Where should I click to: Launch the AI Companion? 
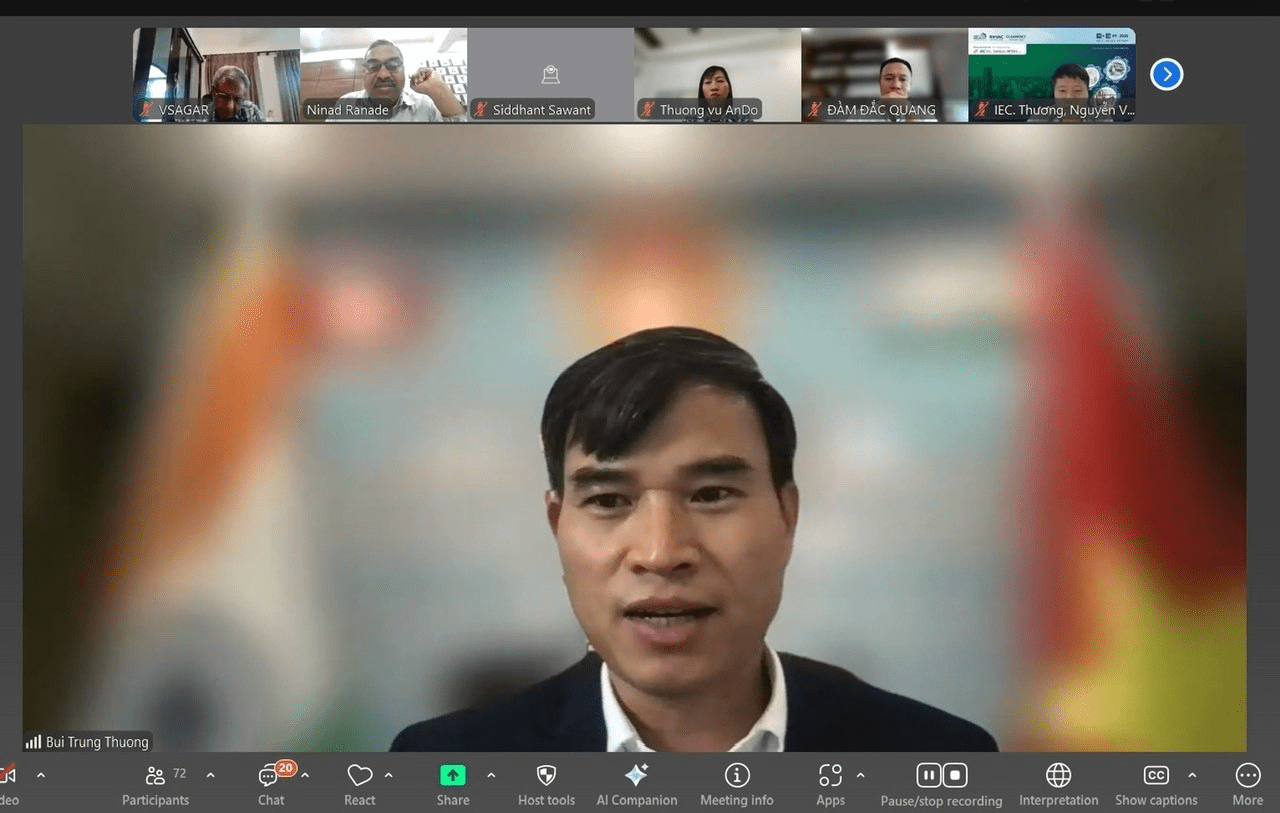pos(636,776)
